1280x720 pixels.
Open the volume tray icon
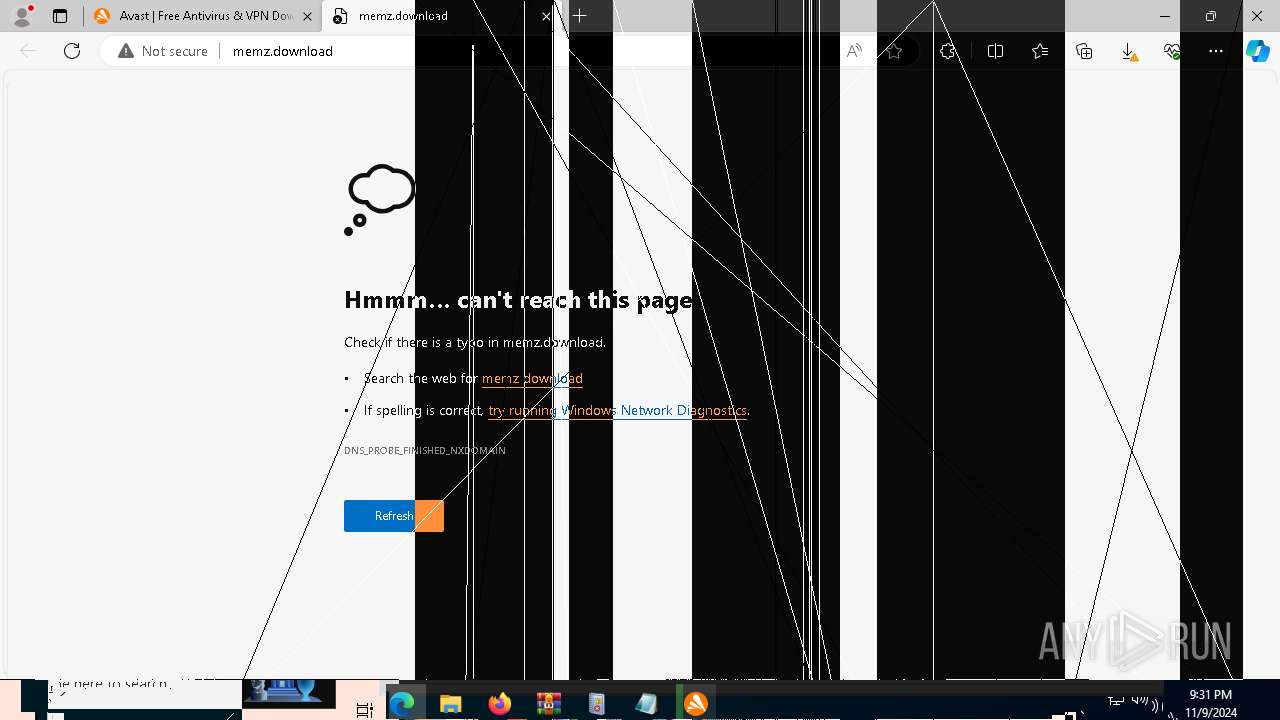1139,702
